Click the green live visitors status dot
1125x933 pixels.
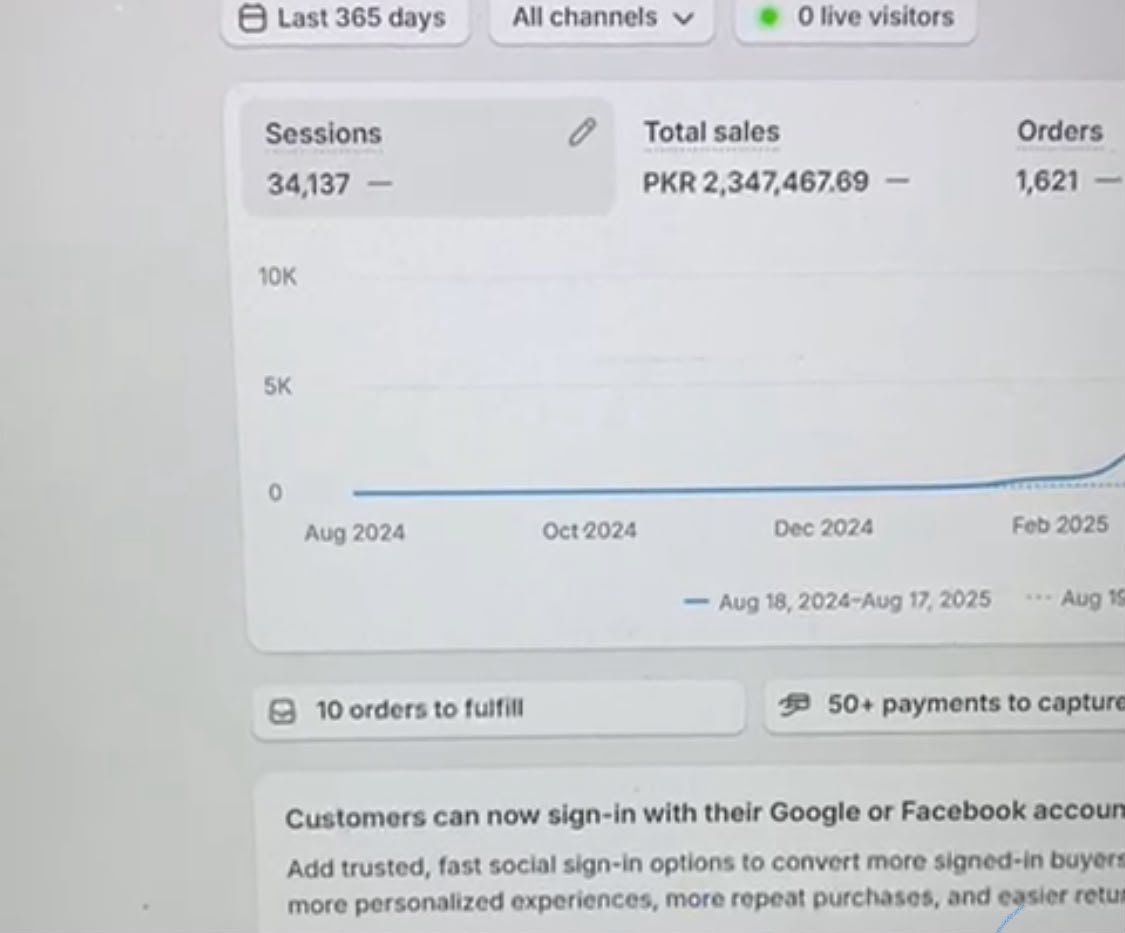[x=768, y=17]
